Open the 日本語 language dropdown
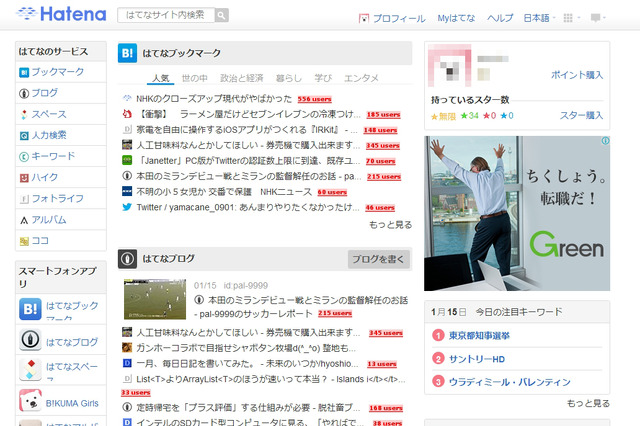The height and width of the screenshot is (426, 640). [x=539, y=18]
